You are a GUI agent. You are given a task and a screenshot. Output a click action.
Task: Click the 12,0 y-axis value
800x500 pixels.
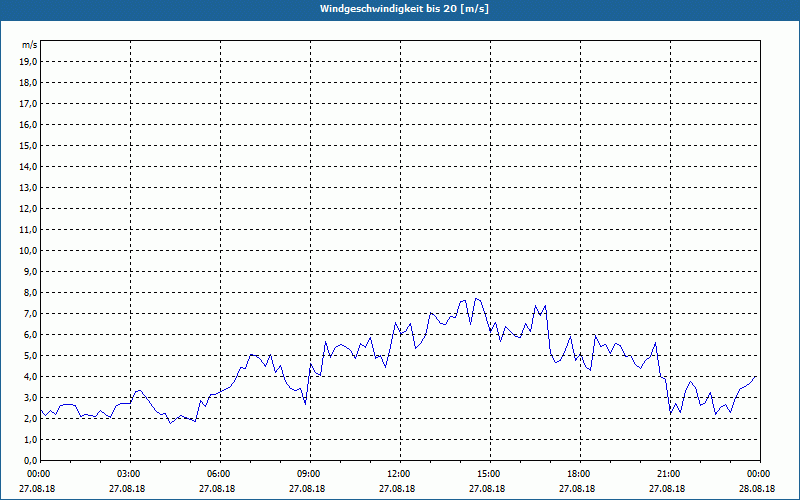28,209
